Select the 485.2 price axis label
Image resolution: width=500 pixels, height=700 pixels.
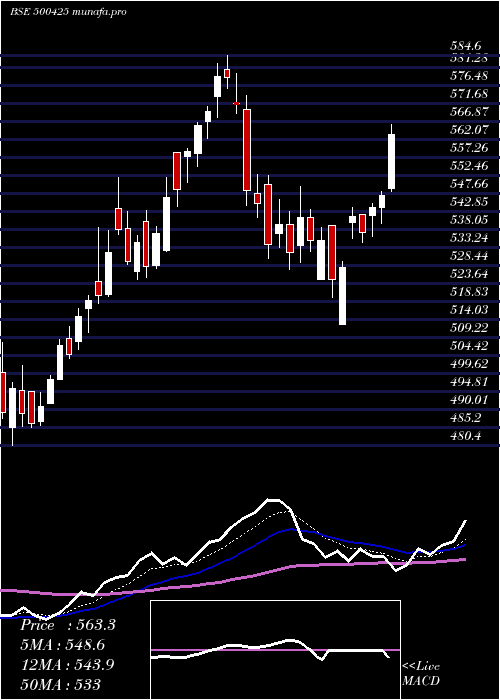pyautogui.click(x=466, y=418)
